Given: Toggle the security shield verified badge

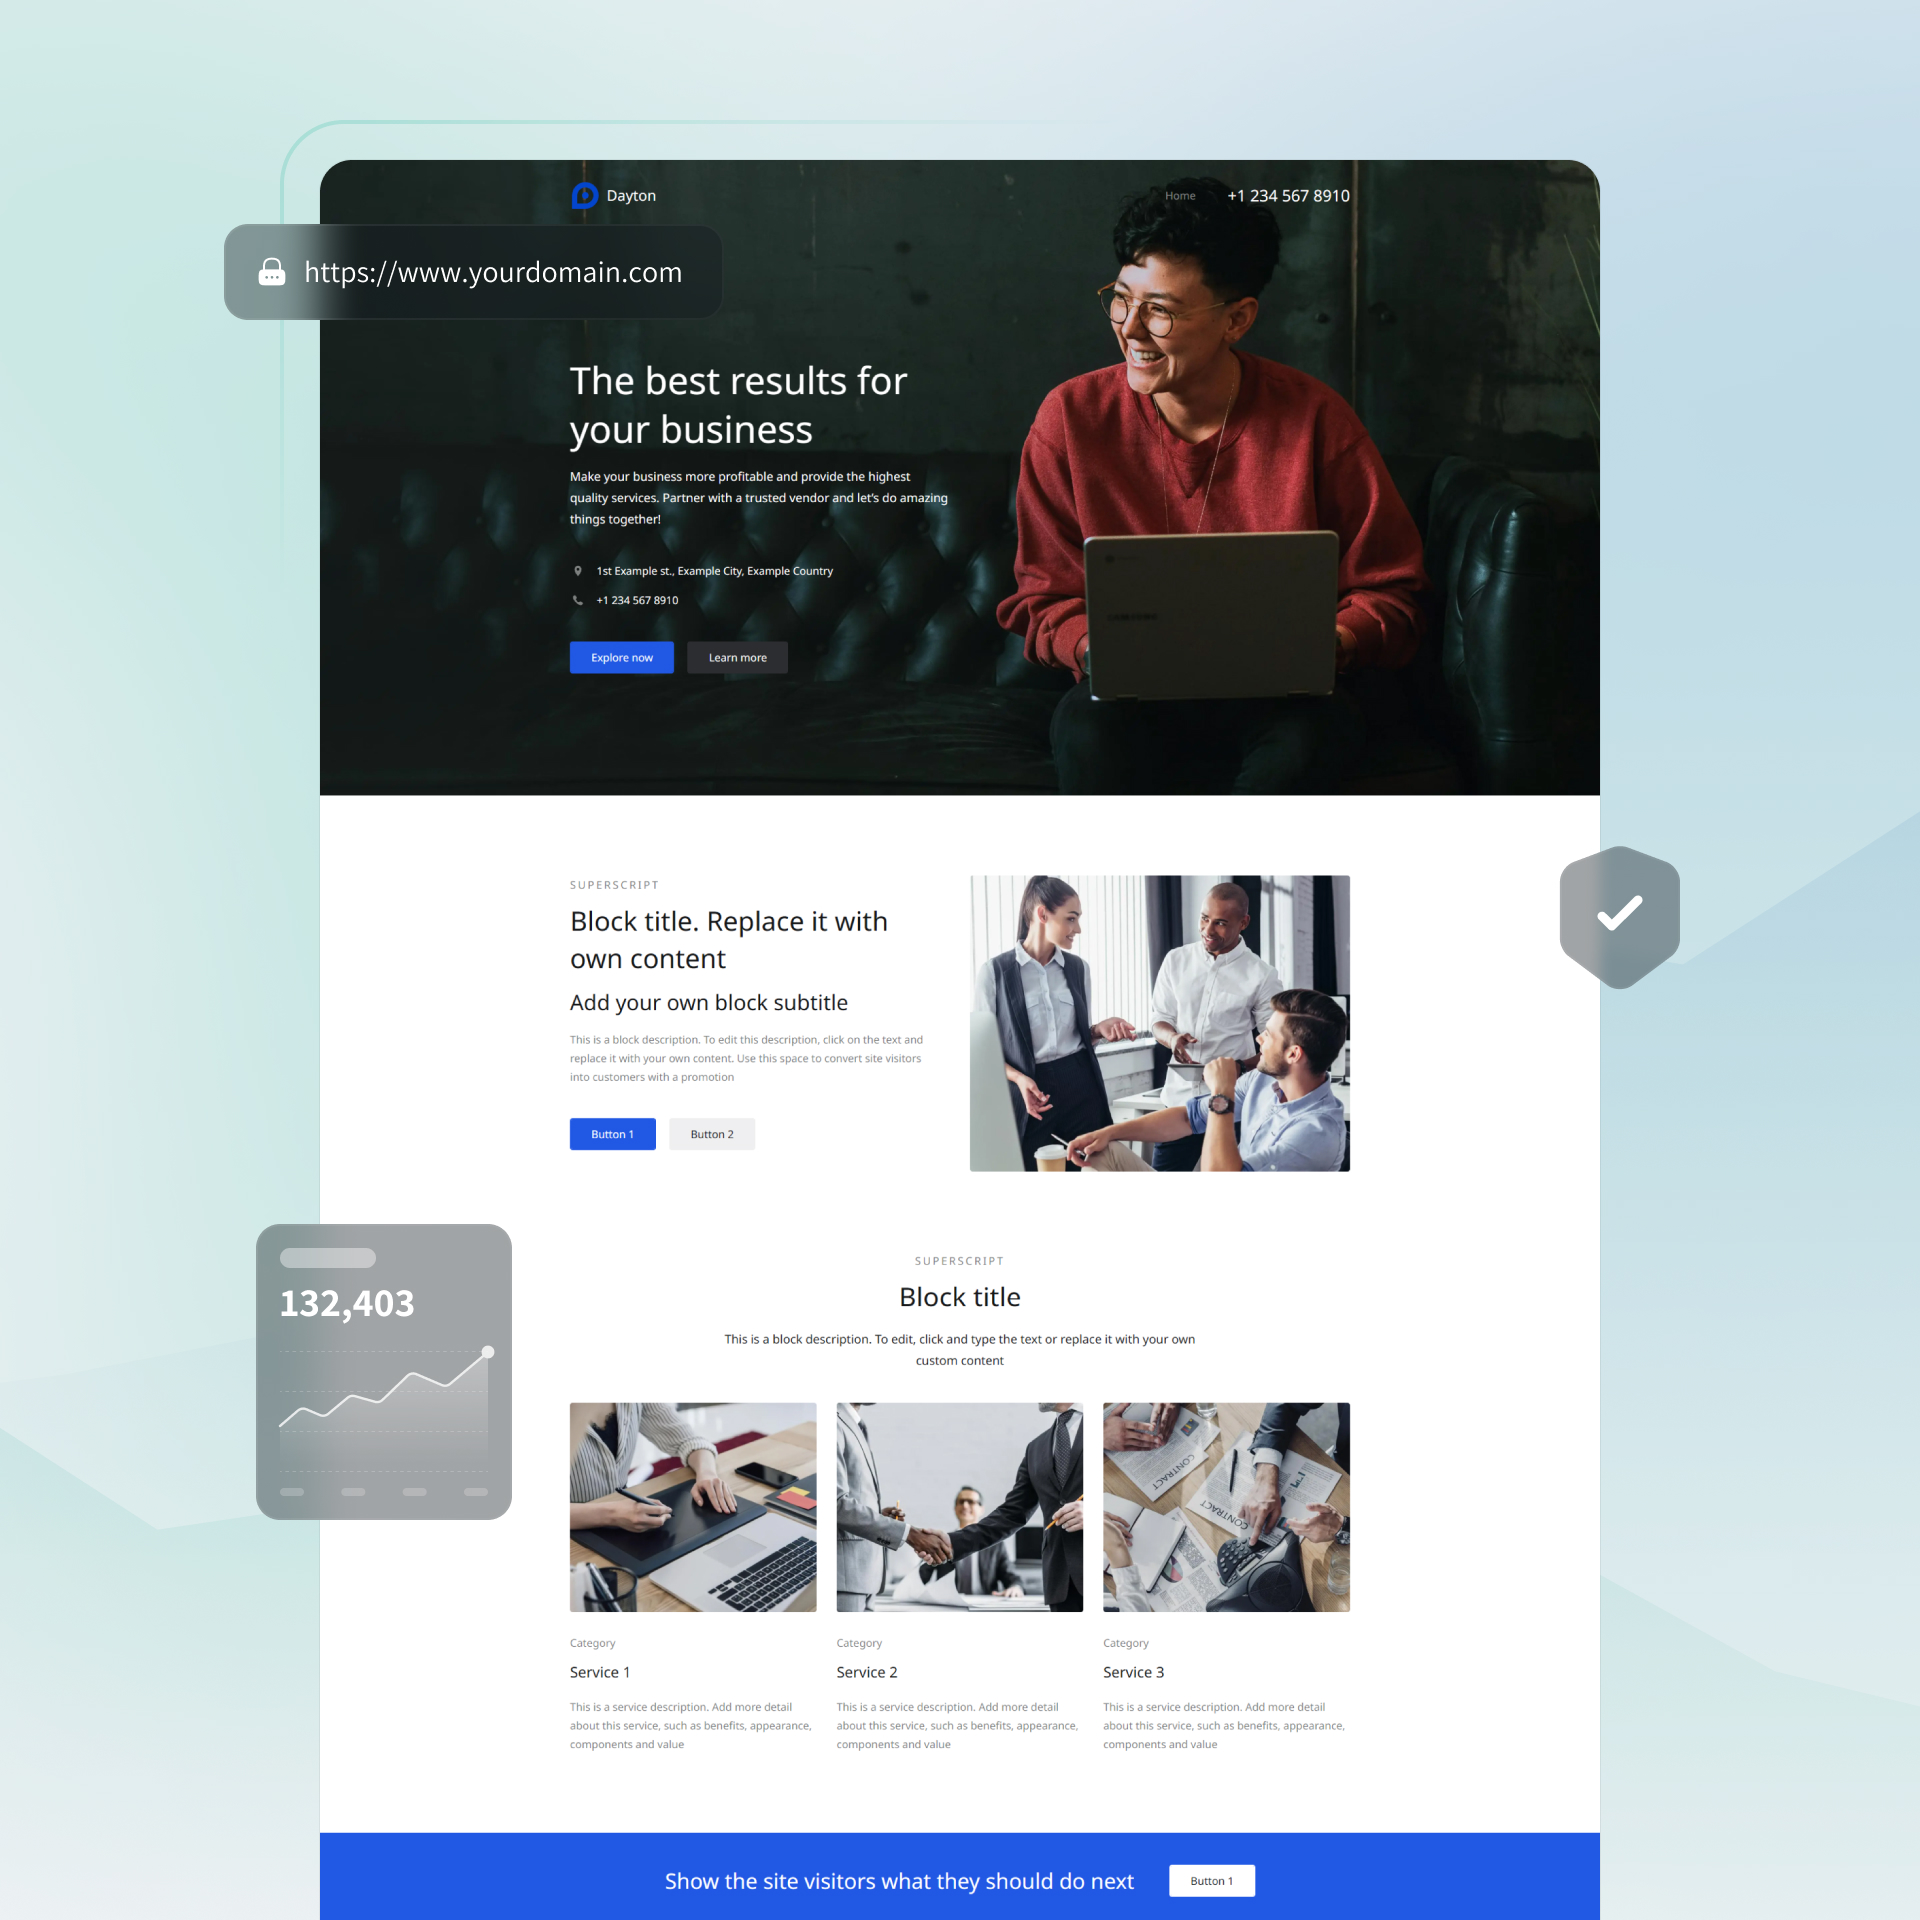Looking at the screenshot, I should pos(1618,914).
